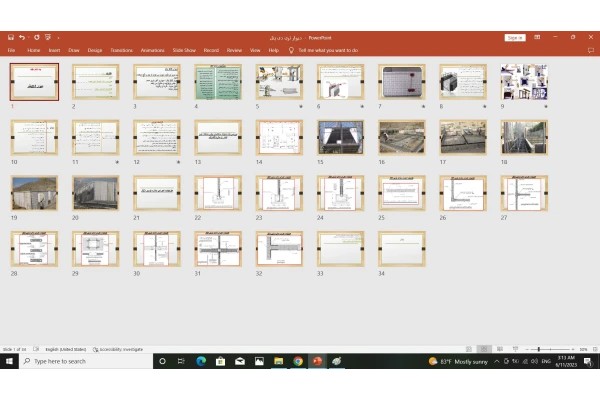600x400 pixels.
Task: Click the Sign in button
Action: (515, 38)
